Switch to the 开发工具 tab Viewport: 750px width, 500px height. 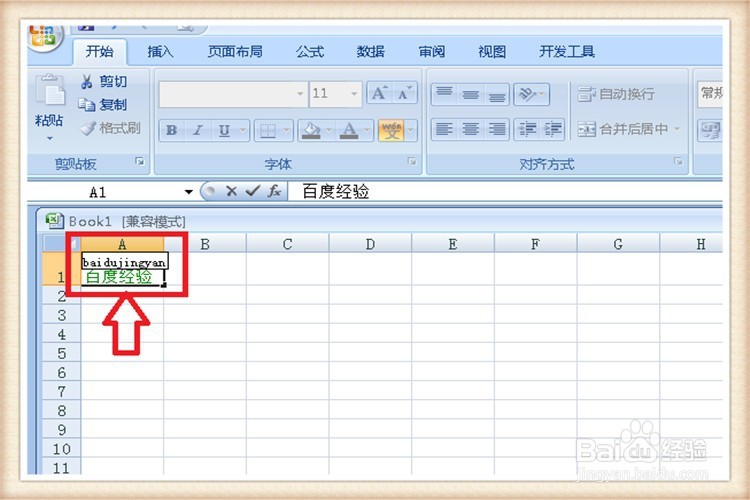pyautogui.click(x=567, y=51)
